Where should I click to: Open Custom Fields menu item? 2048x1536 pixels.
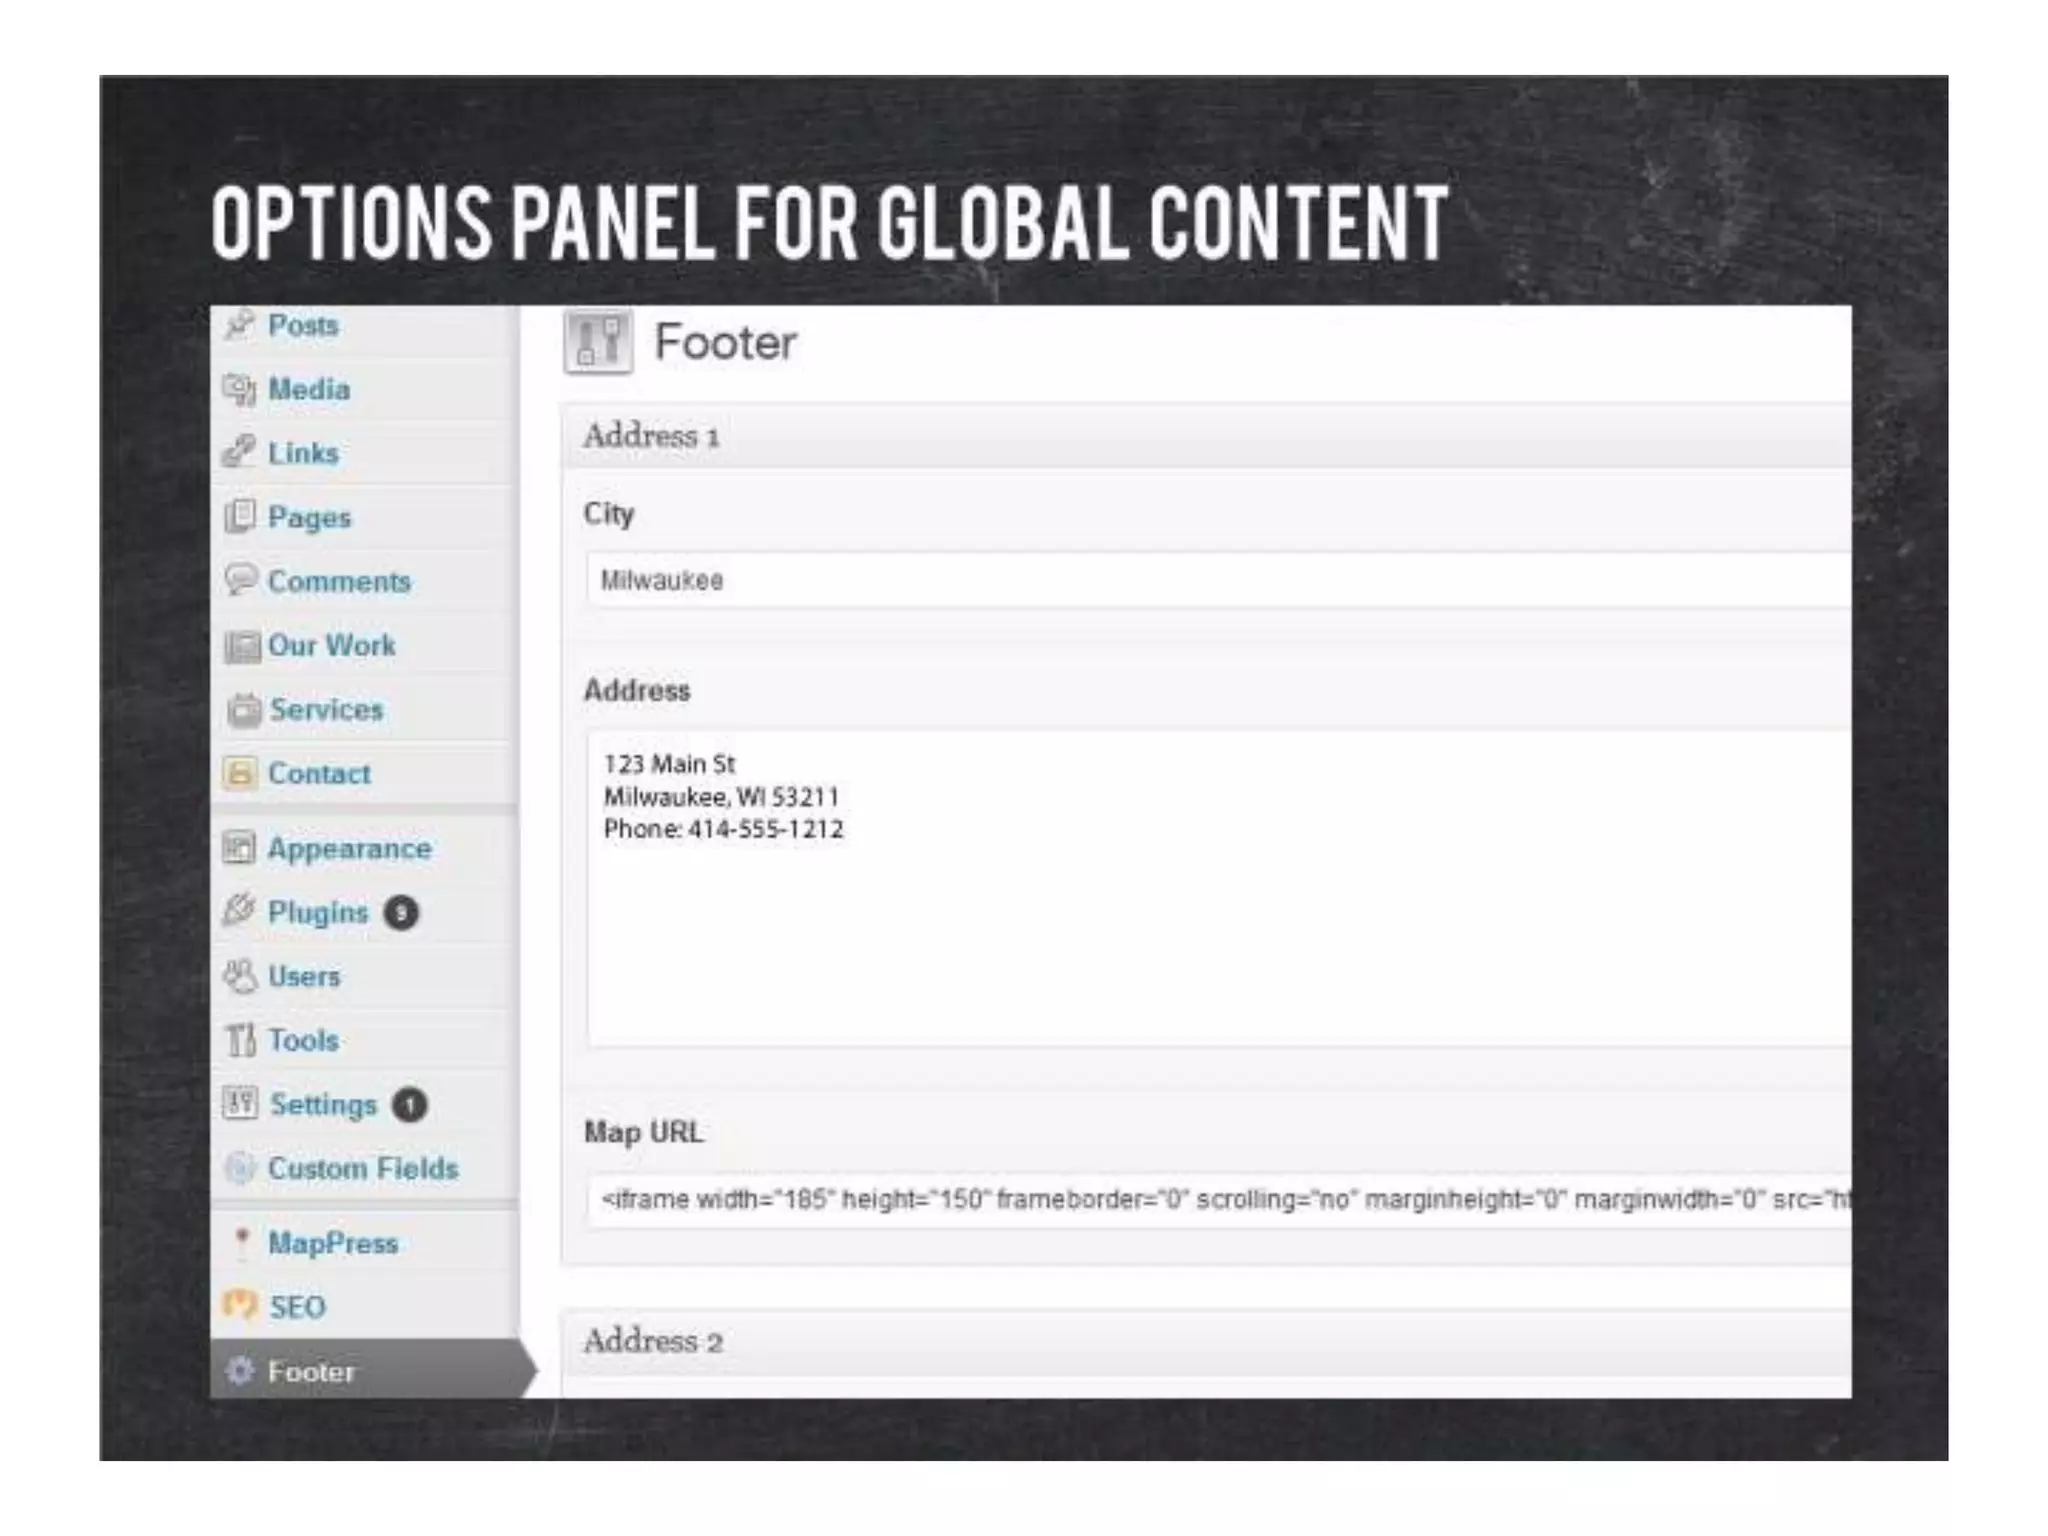point(364,1168)
